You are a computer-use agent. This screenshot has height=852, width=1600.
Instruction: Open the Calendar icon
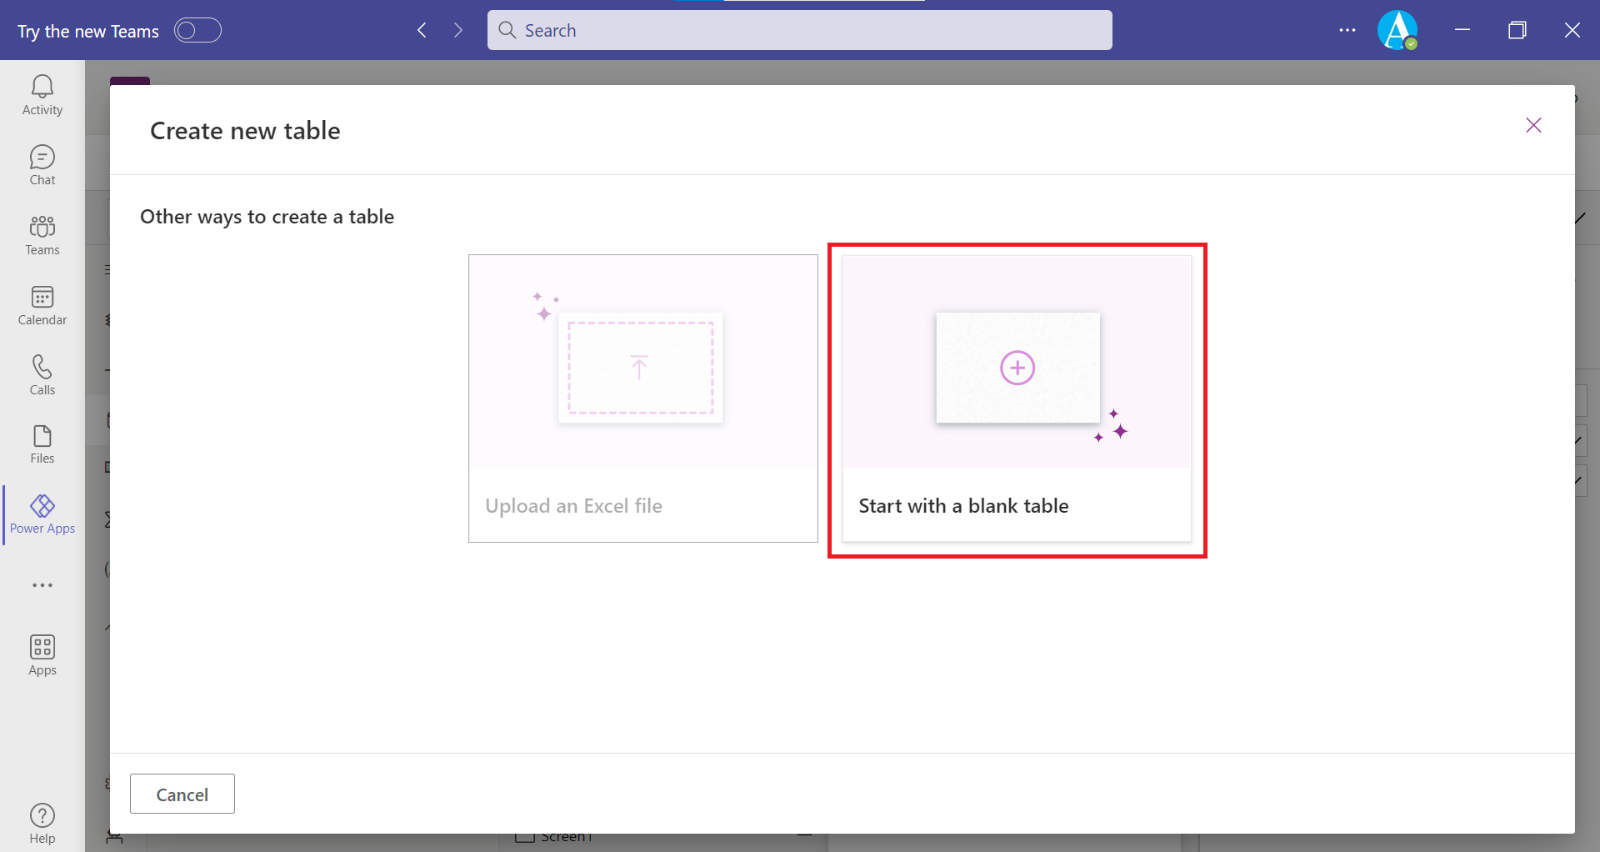point(42,305)
